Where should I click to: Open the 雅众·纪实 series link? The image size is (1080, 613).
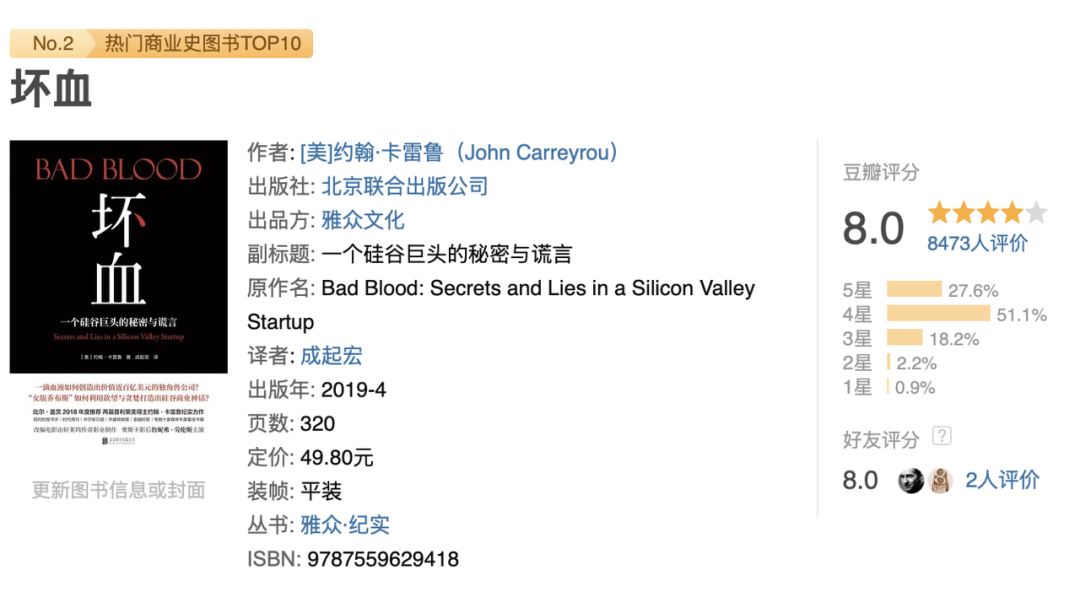345,525
